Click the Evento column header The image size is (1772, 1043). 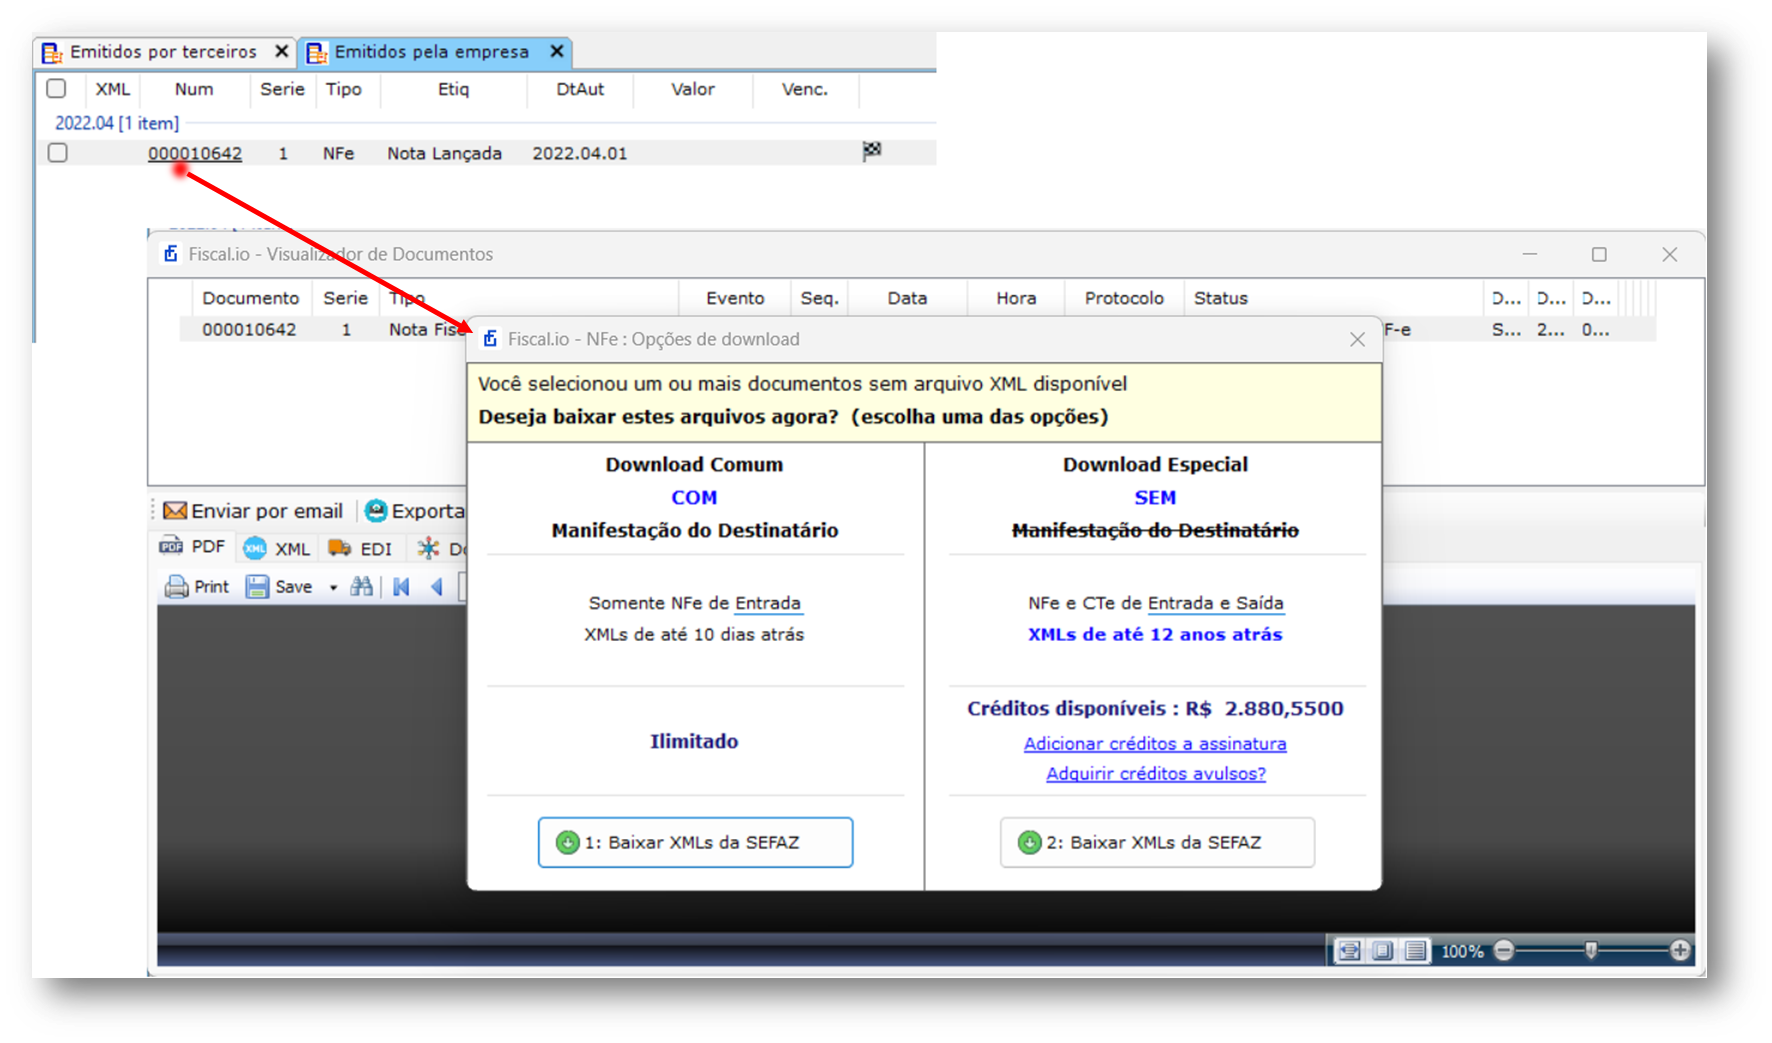pyautogui.click(x=735, y=298)
